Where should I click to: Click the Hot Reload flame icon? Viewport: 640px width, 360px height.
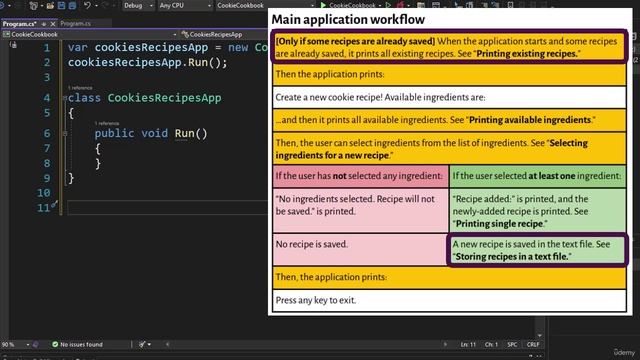401,5
